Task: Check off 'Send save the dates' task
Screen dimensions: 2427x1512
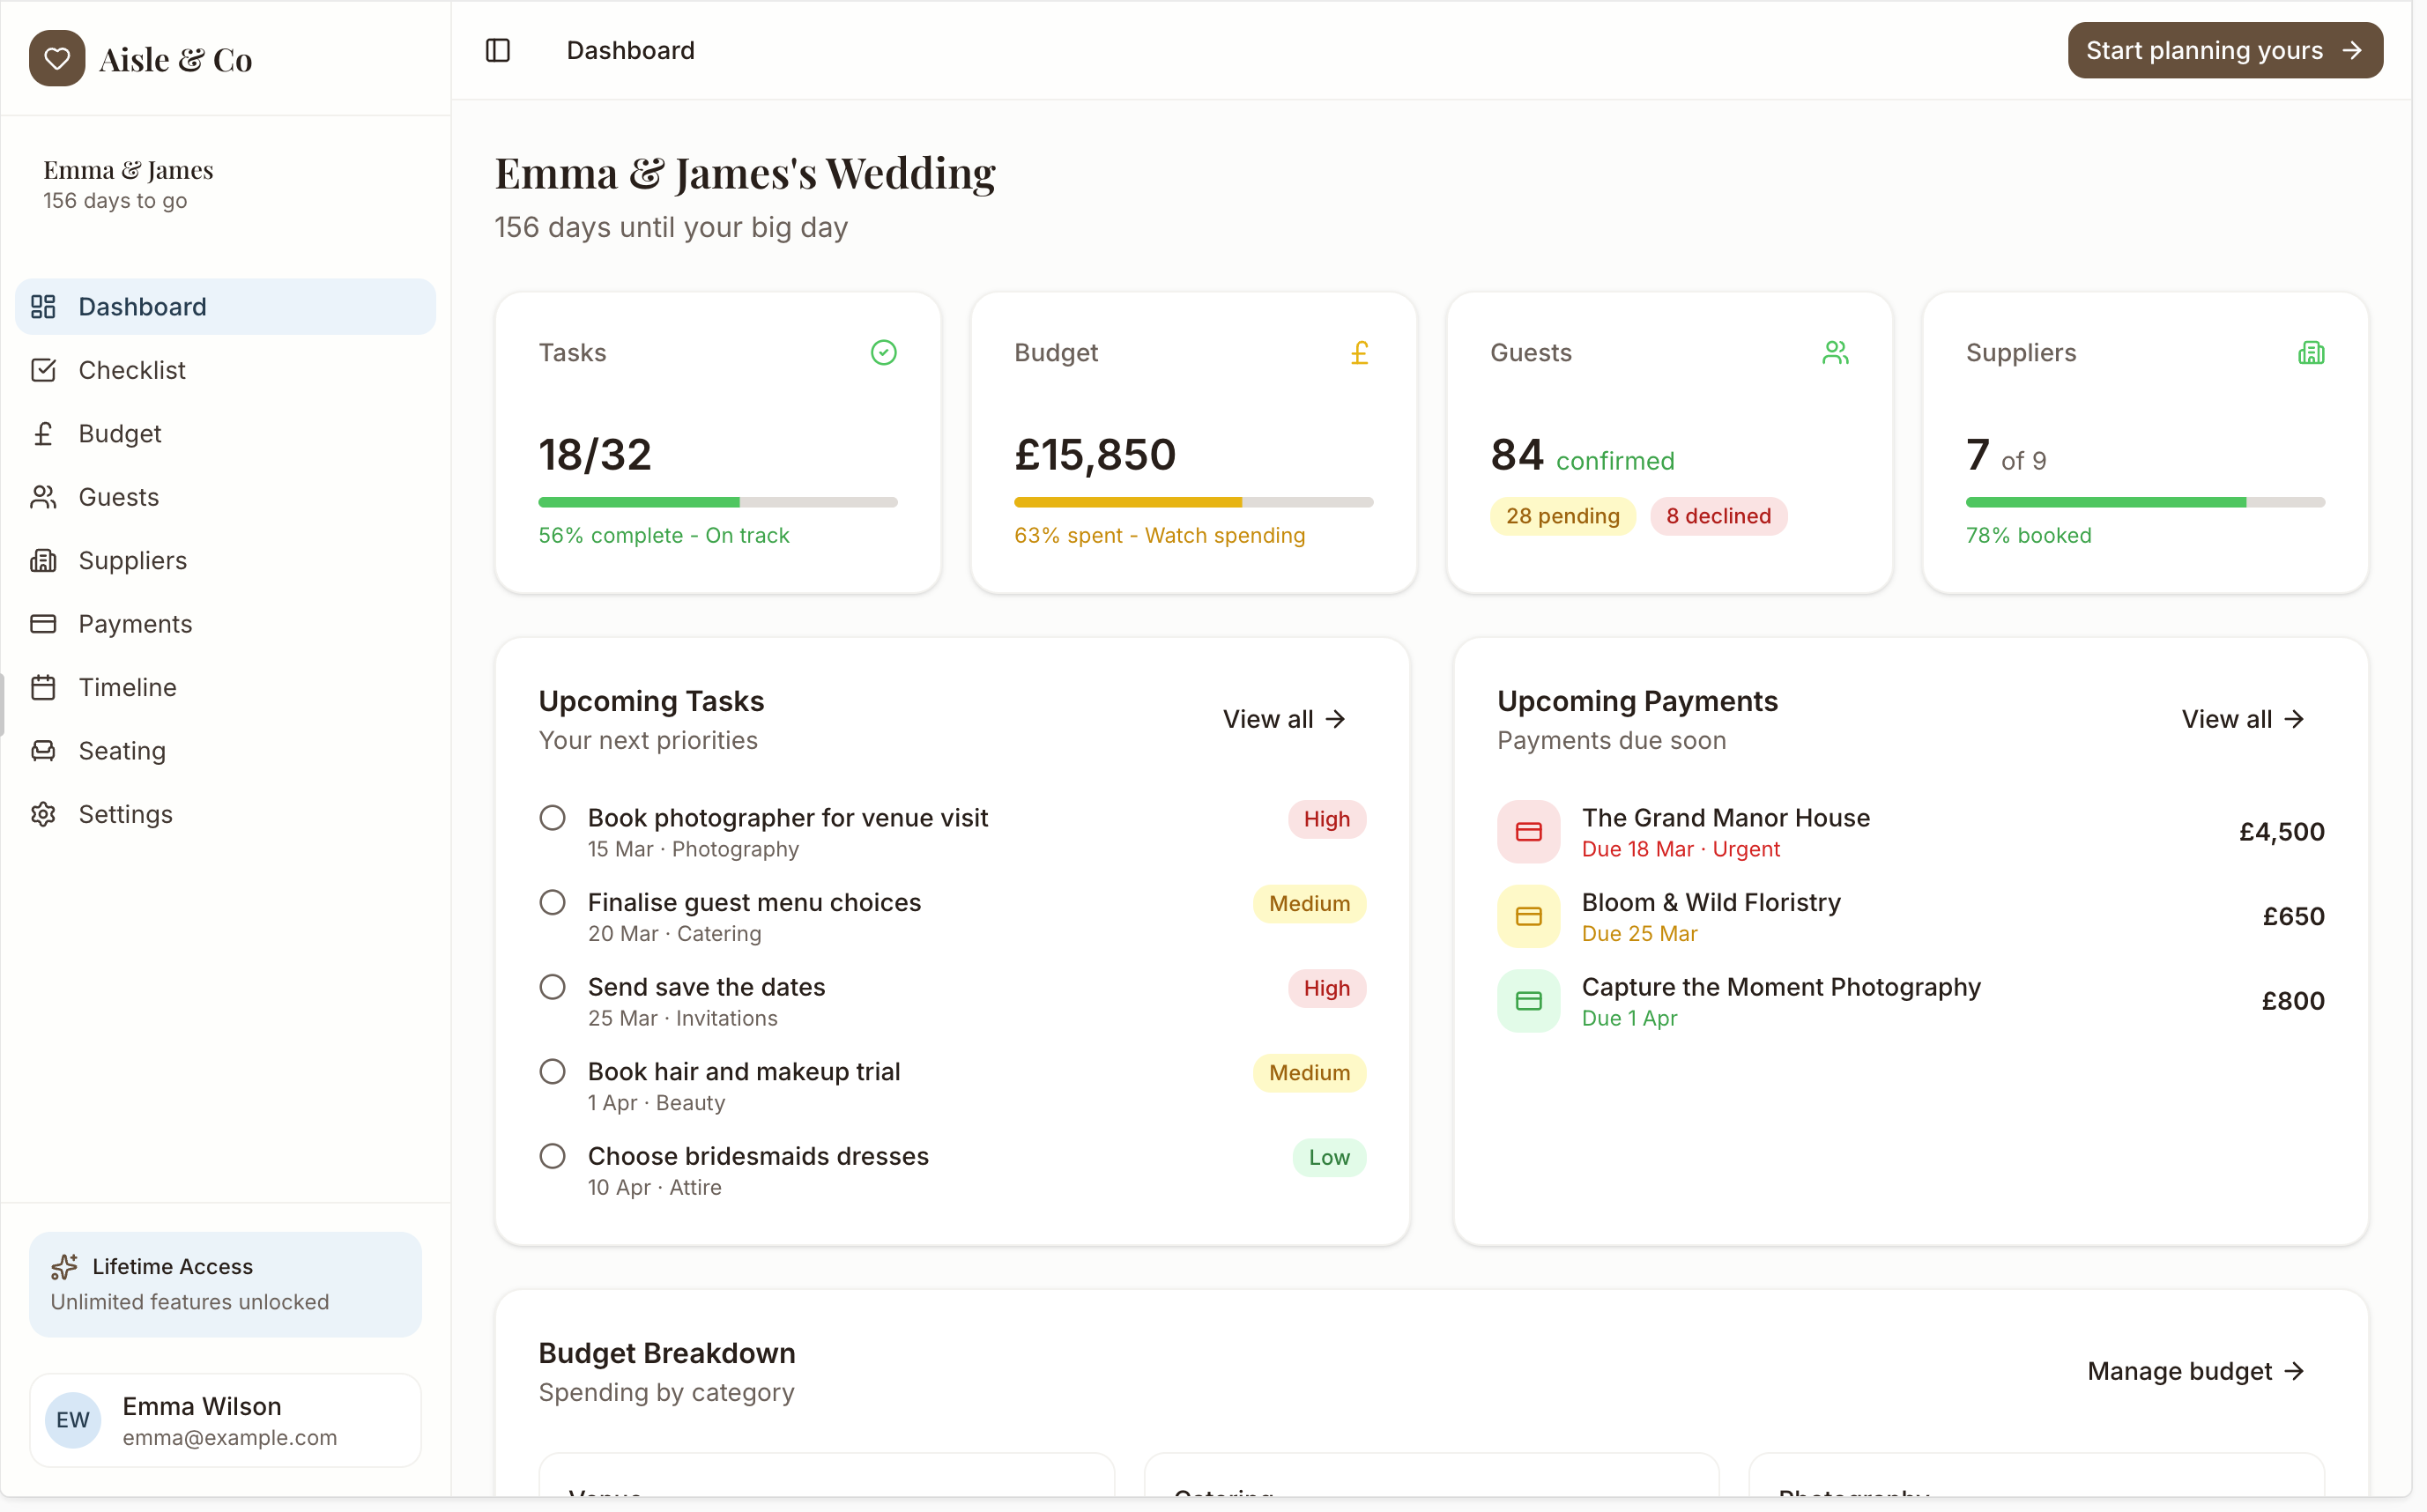Action: 552,987
